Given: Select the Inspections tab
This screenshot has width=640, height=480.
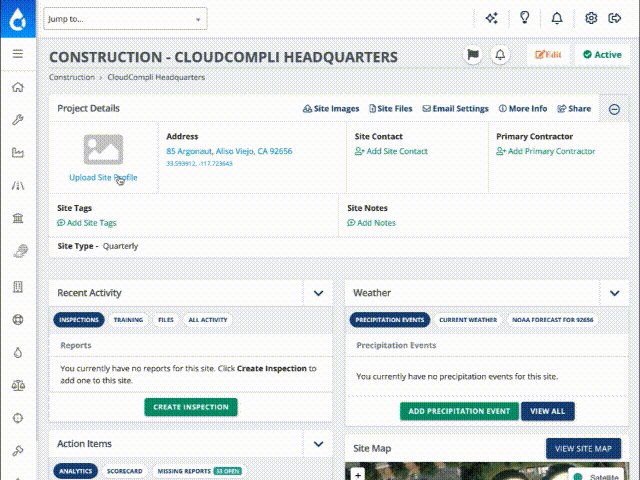Looking at the screenshot, I should (79, 320).
